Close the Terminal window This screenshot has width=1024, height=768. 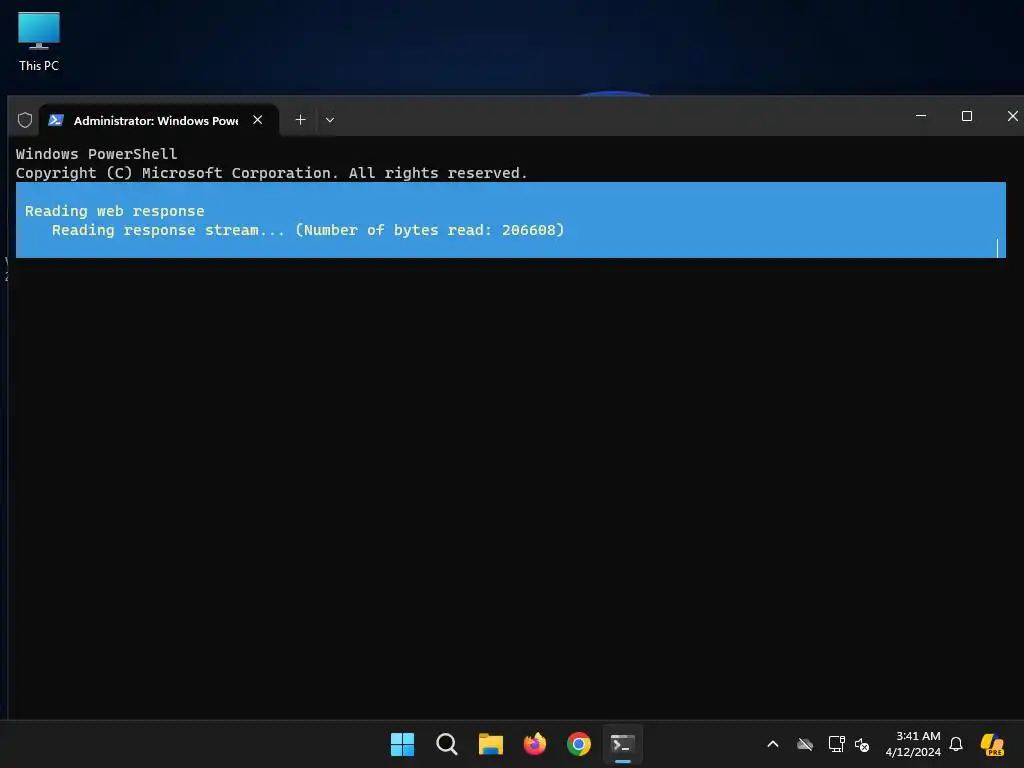pyautogui.click(x=1012, y=116)
